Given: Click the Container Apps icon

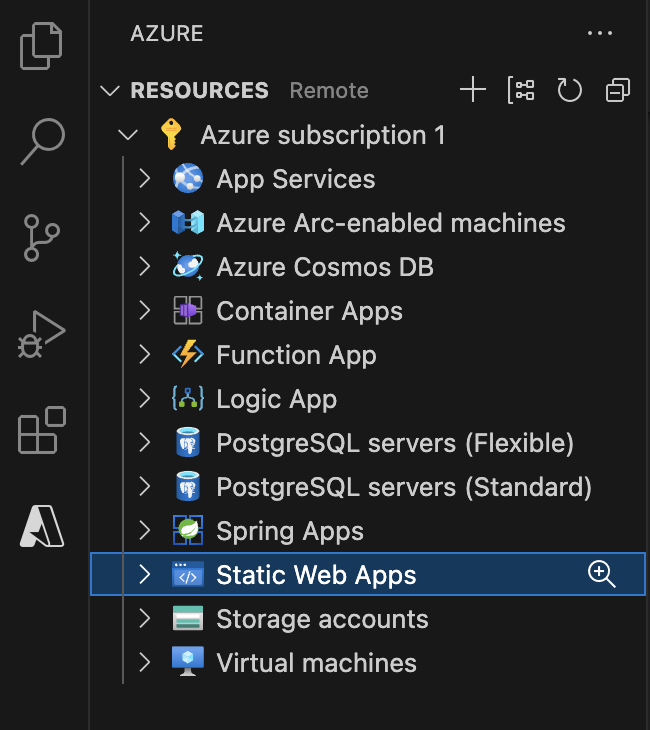Looking at the screenshot, I should 188,310.
